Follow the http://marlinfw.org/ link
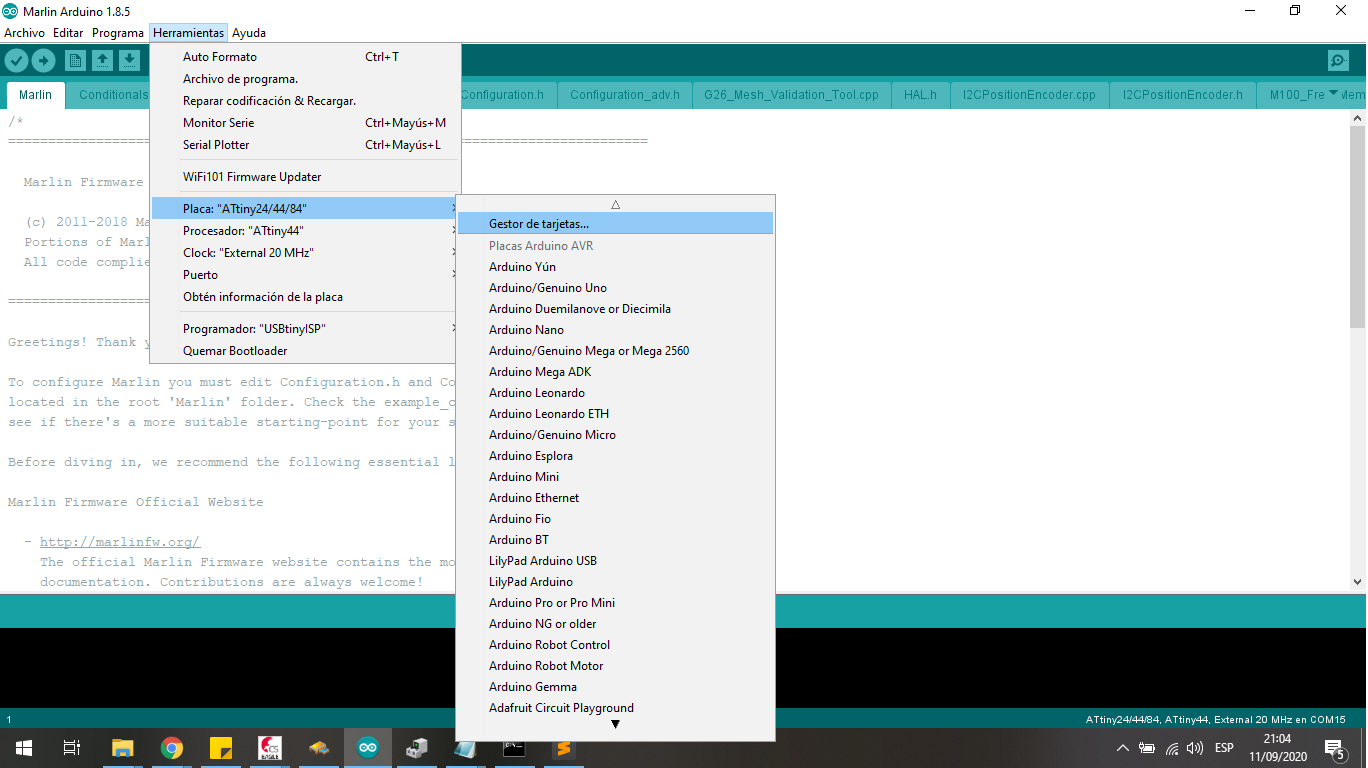The width and height of the screenshot is (1368, 768). tap(120, 542)
